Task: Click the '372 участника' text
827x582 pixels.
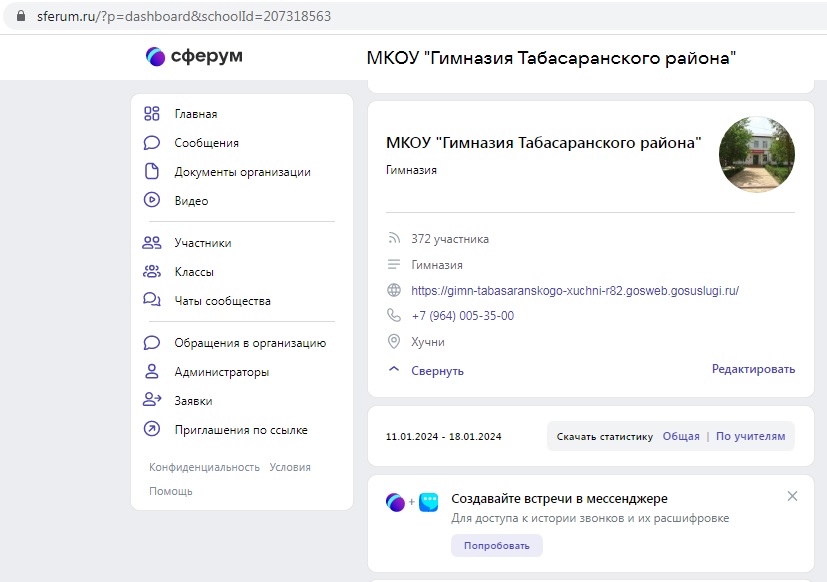Action: 450,239
